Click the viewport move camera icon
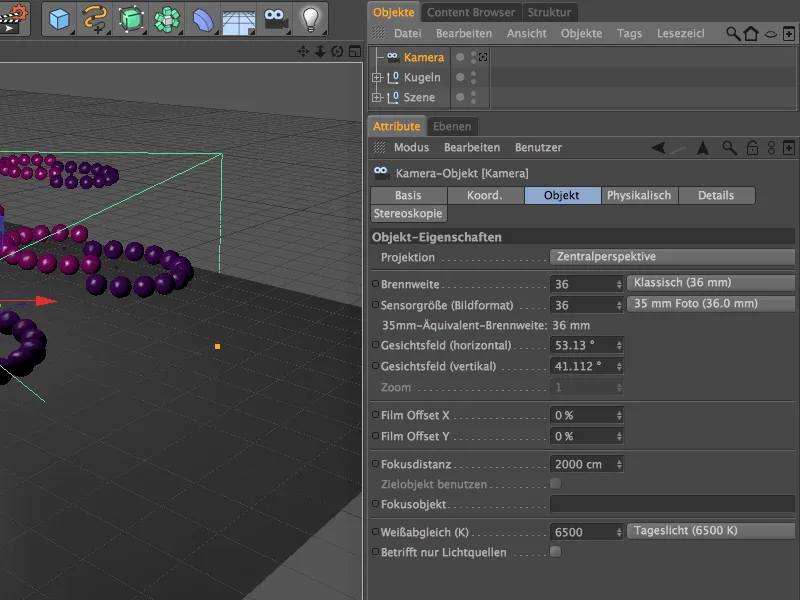 pyautogui.click(x=303, y=51)
